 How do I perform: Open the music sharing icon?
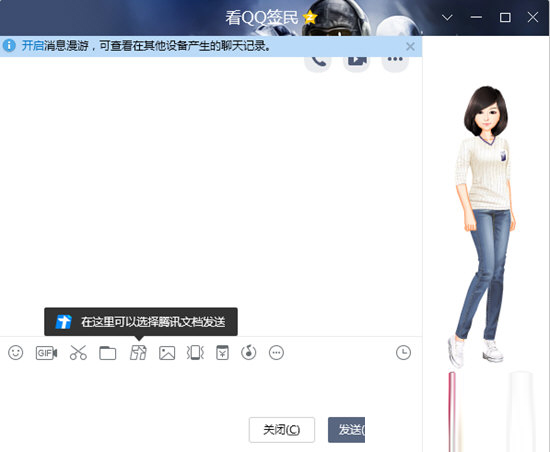(249, 352)
